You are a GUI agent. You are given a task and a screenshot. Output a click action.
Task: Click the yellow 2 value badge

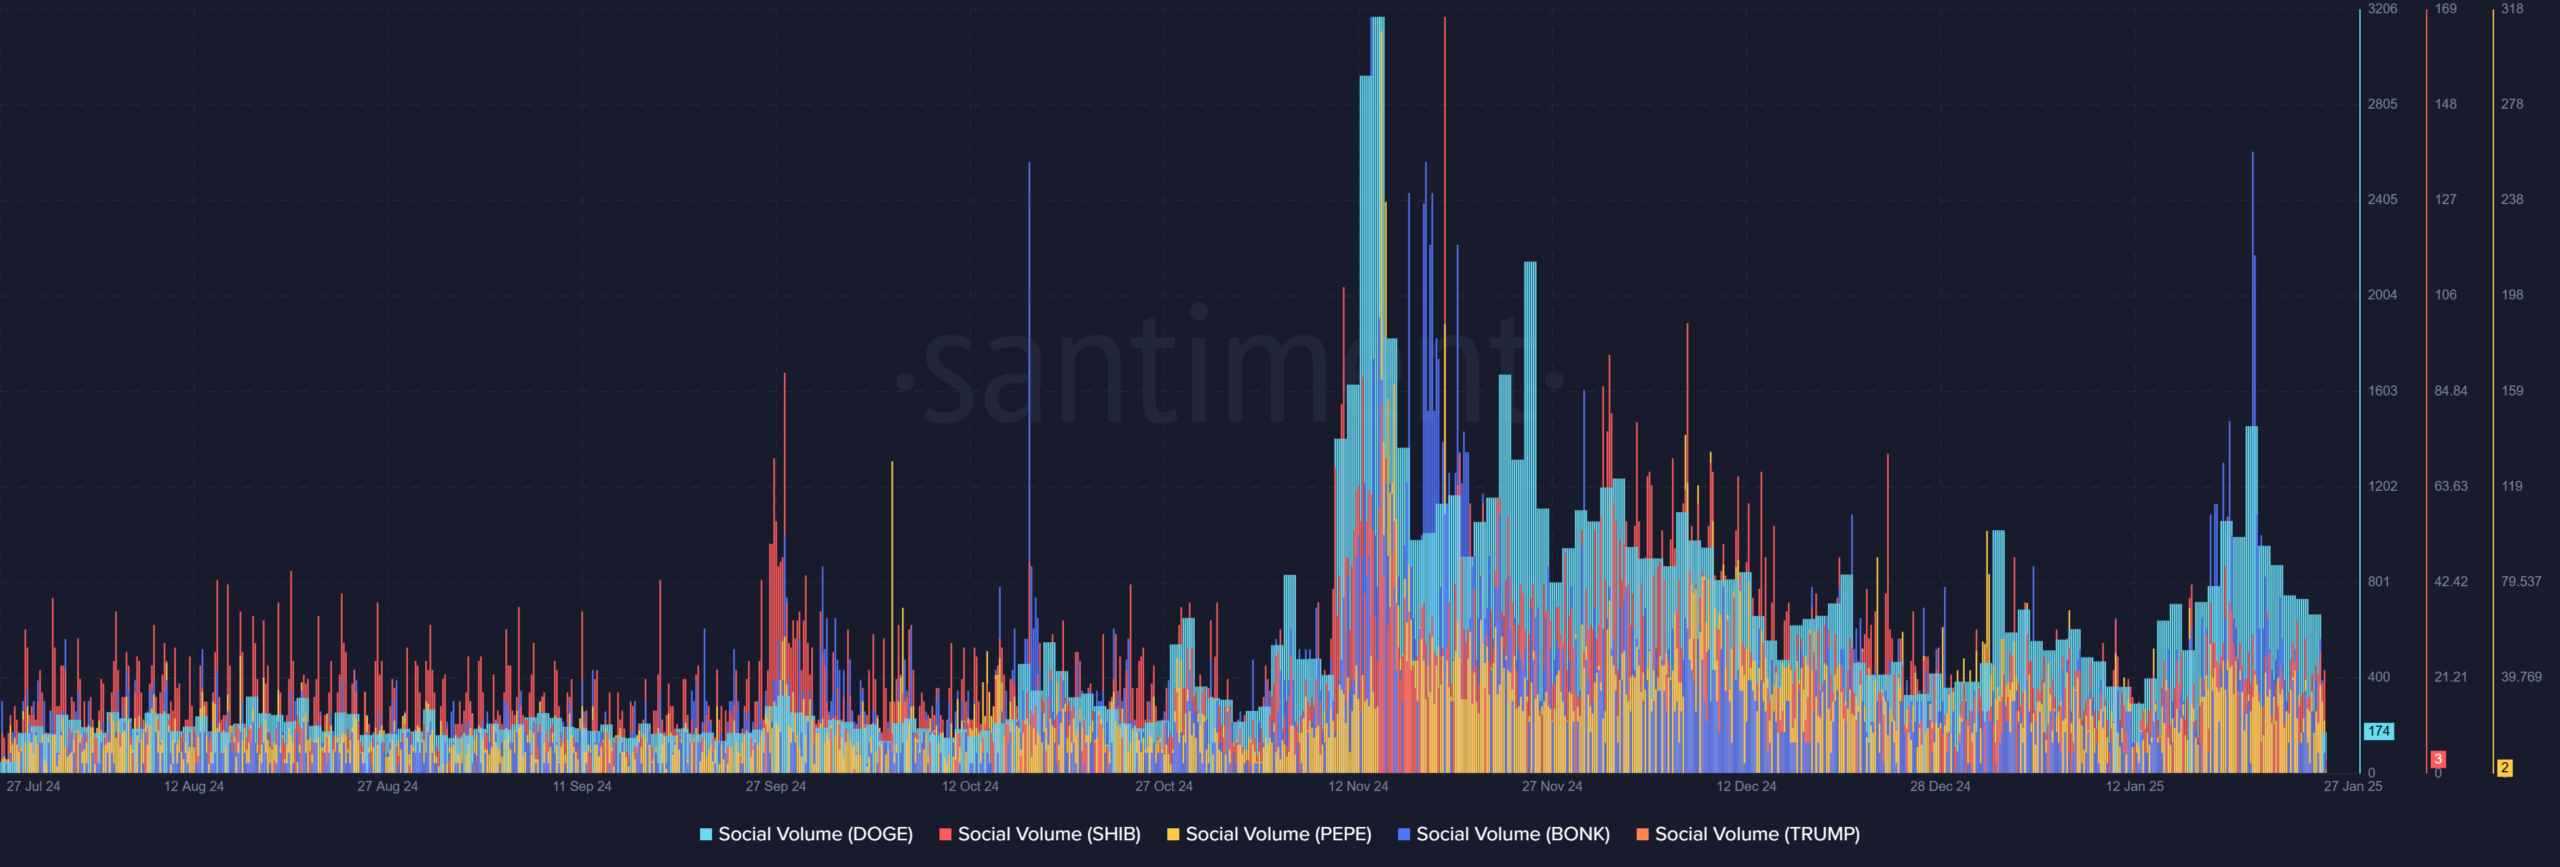click(x=2504, y=768)
